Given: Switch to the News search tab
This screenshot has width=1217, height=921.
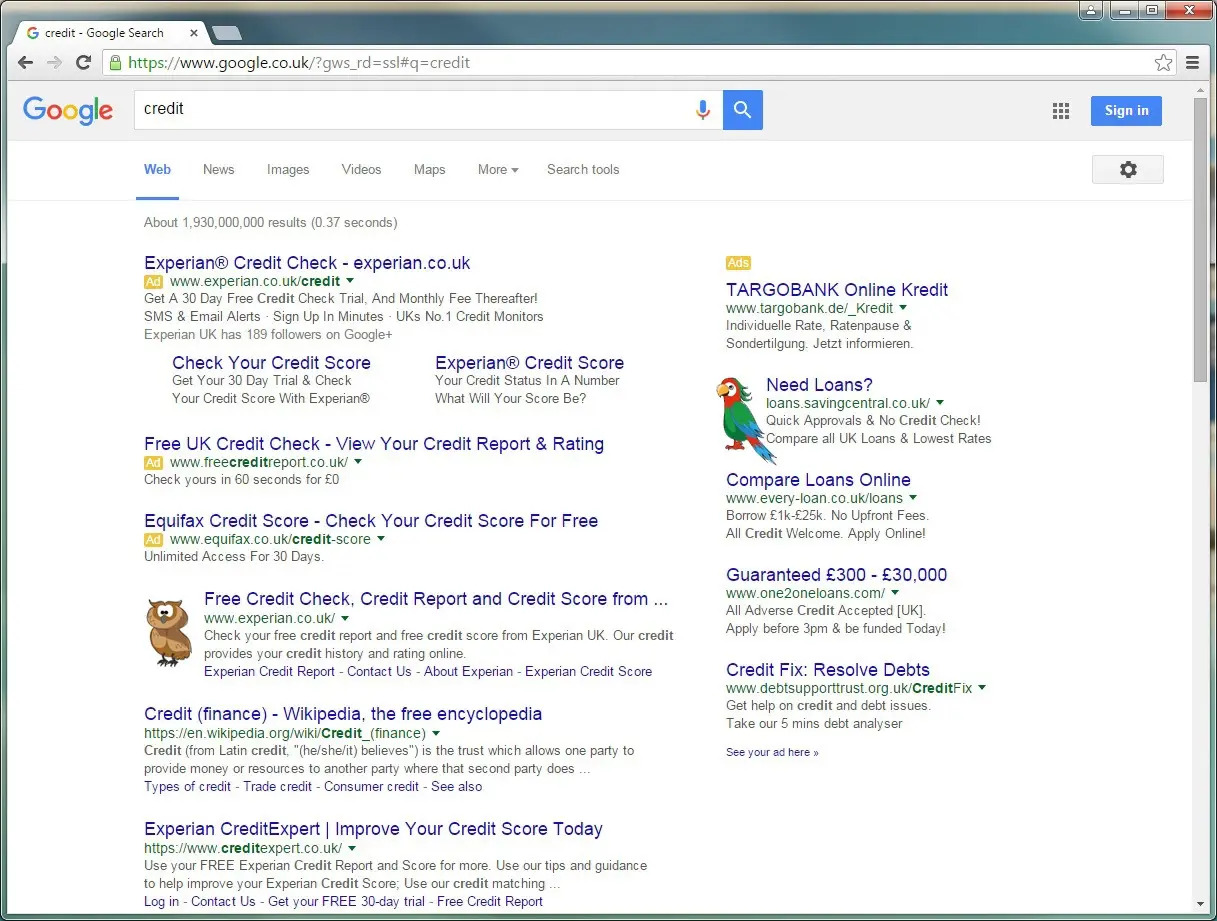Looking at the screenshot, I should tap(218, 169).
